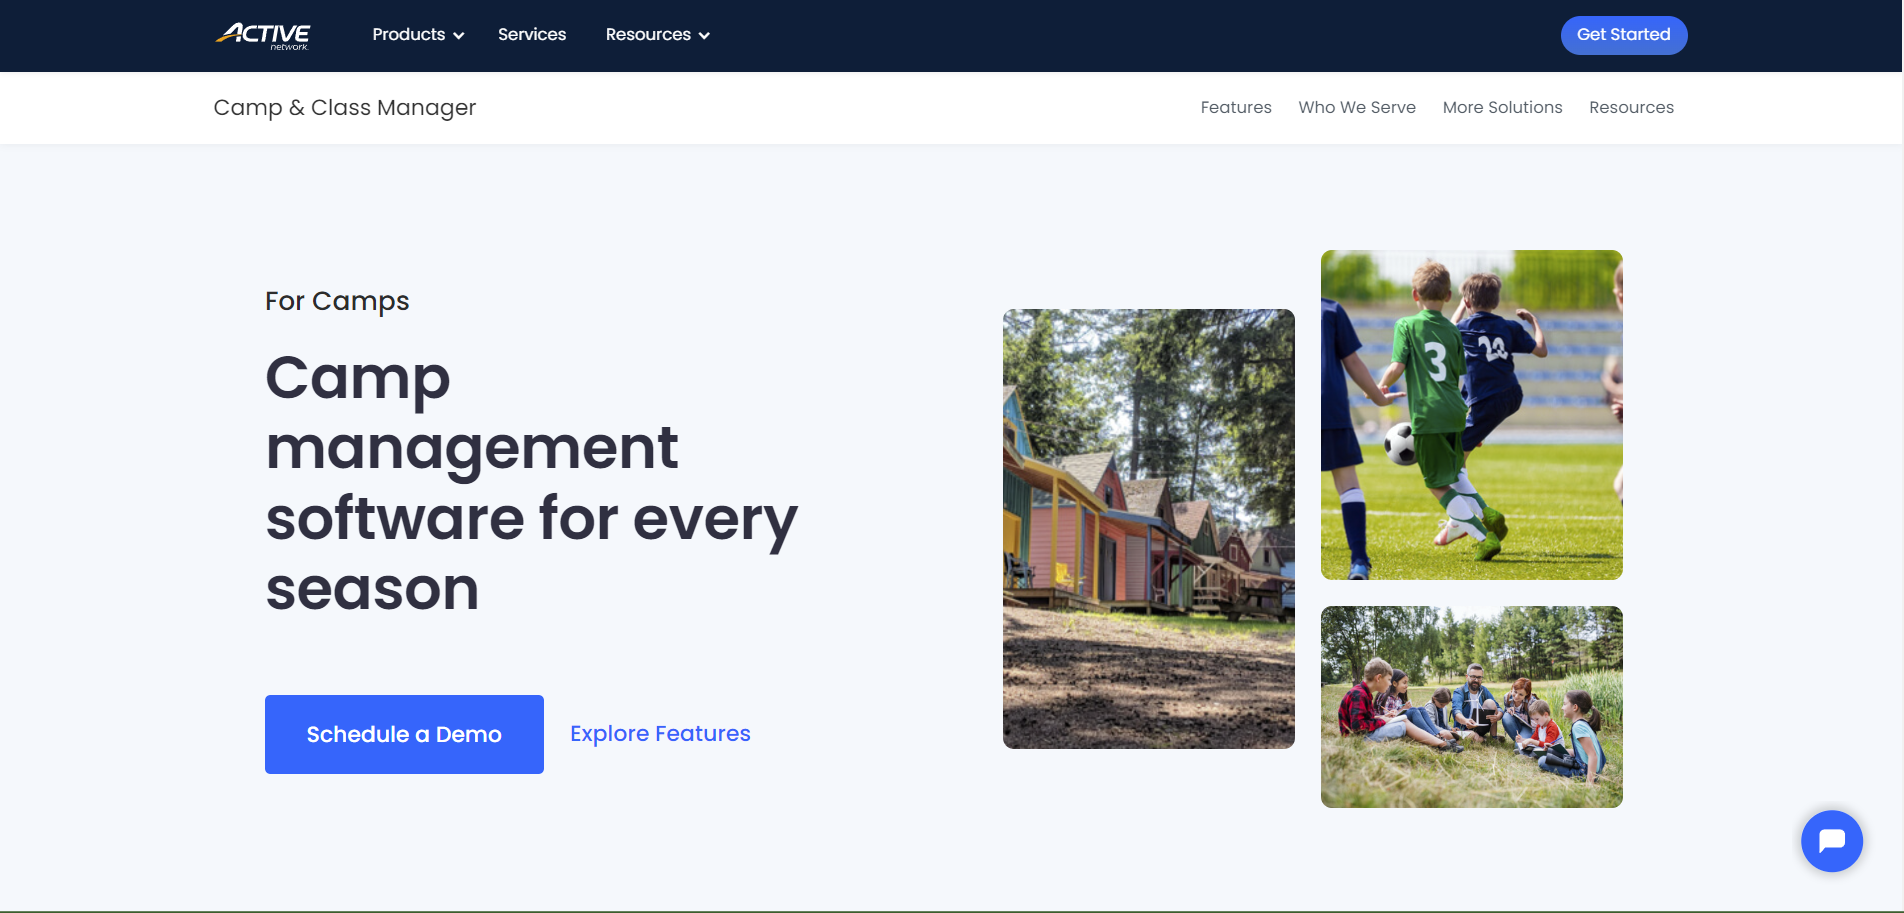The width and height of the screenshot is (1904, 913).
Task: Click the ACTIVE network logo
Action: click(263, 35)
